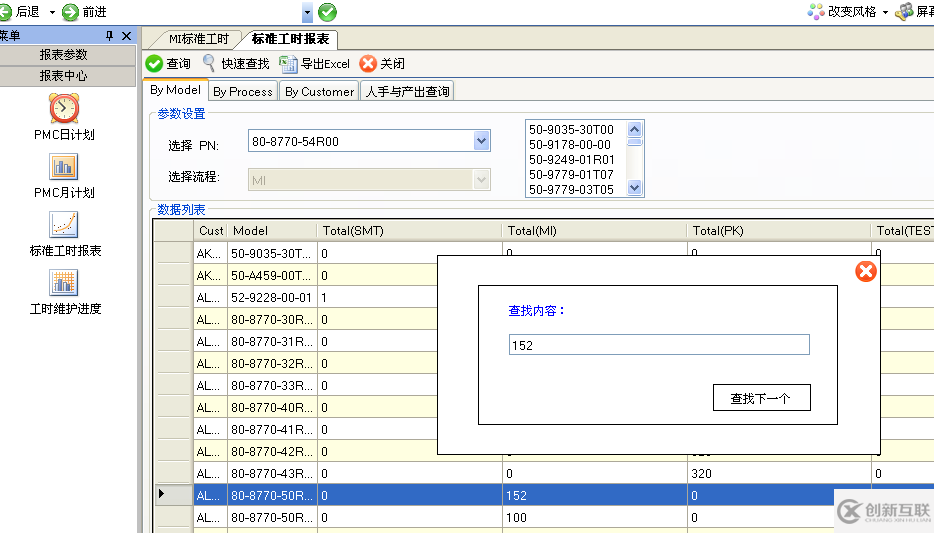The width and height of the screenshot is (934, 533).
Task: Switch to the 标准工时报表 tab
Action: (x=290, y=39)
